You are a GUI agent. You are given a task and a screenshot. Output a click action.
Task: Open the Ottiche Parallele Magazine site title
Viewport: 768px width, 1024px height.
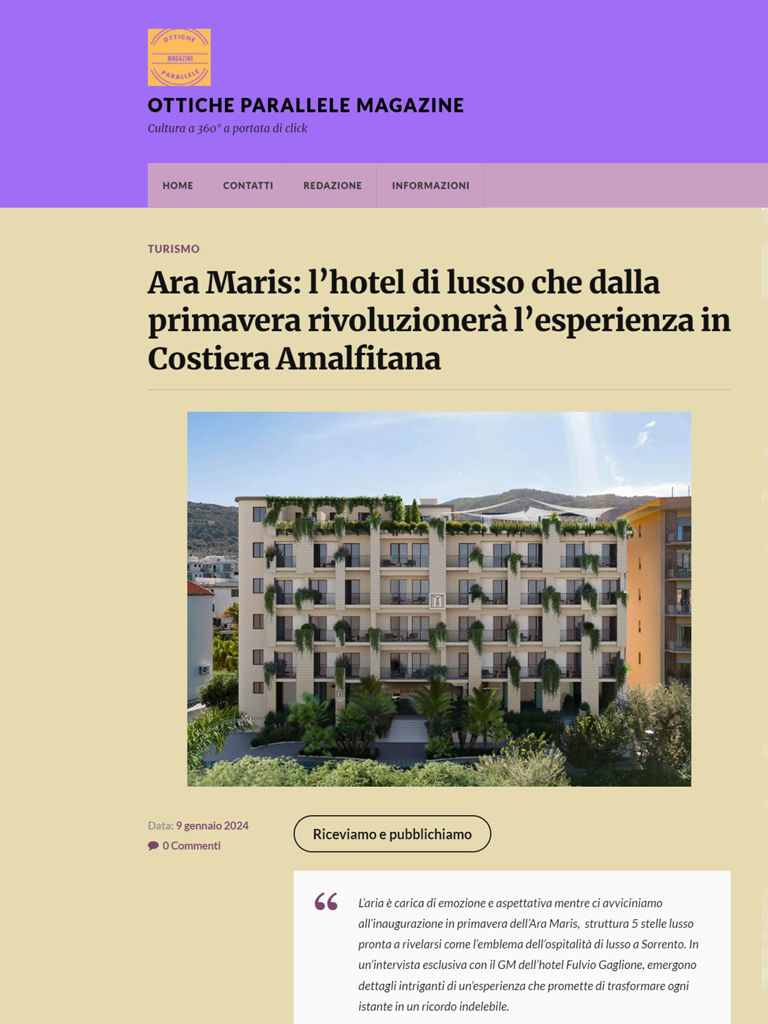click(x=306, y=105)
